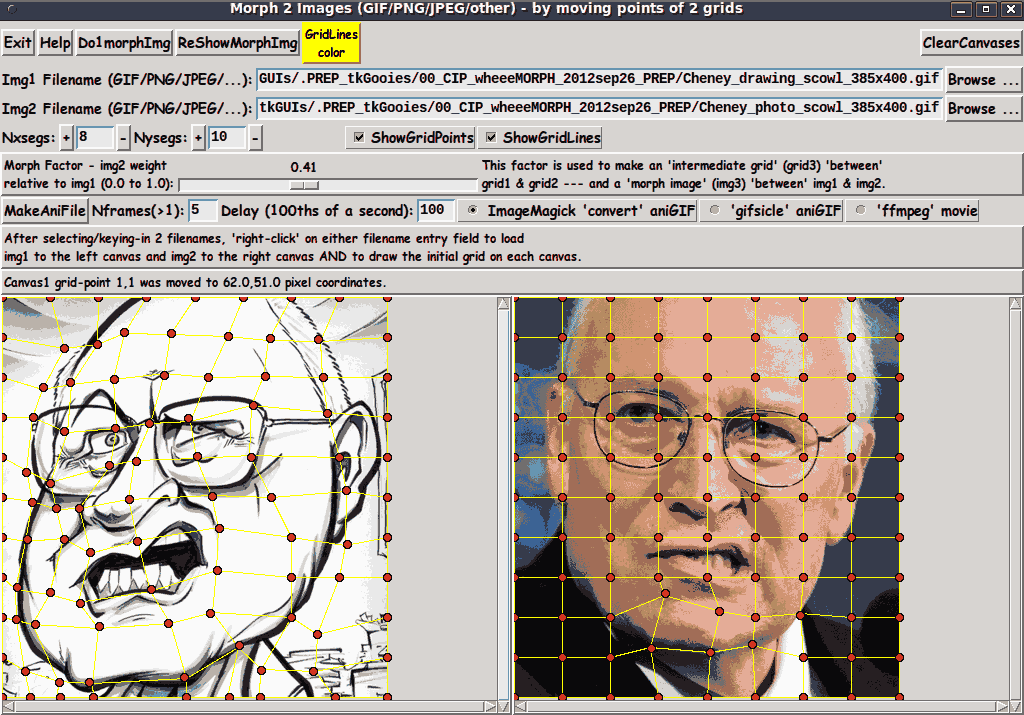Image resolution: width=1024 pixels, height=715 pixels.
Task: Choose the 'gifsicle' aniGIF radio button
Action: 714,211
